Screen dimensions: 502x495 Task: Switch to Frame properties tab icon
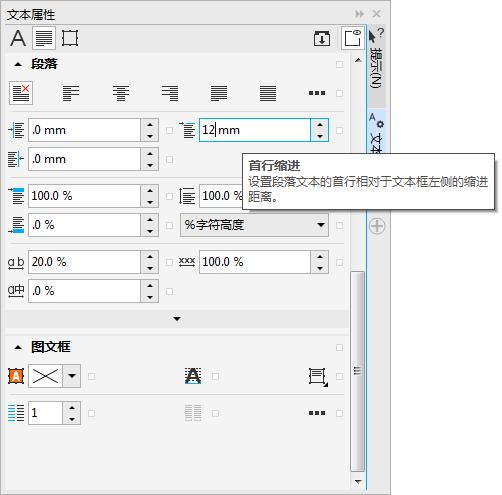70,38
